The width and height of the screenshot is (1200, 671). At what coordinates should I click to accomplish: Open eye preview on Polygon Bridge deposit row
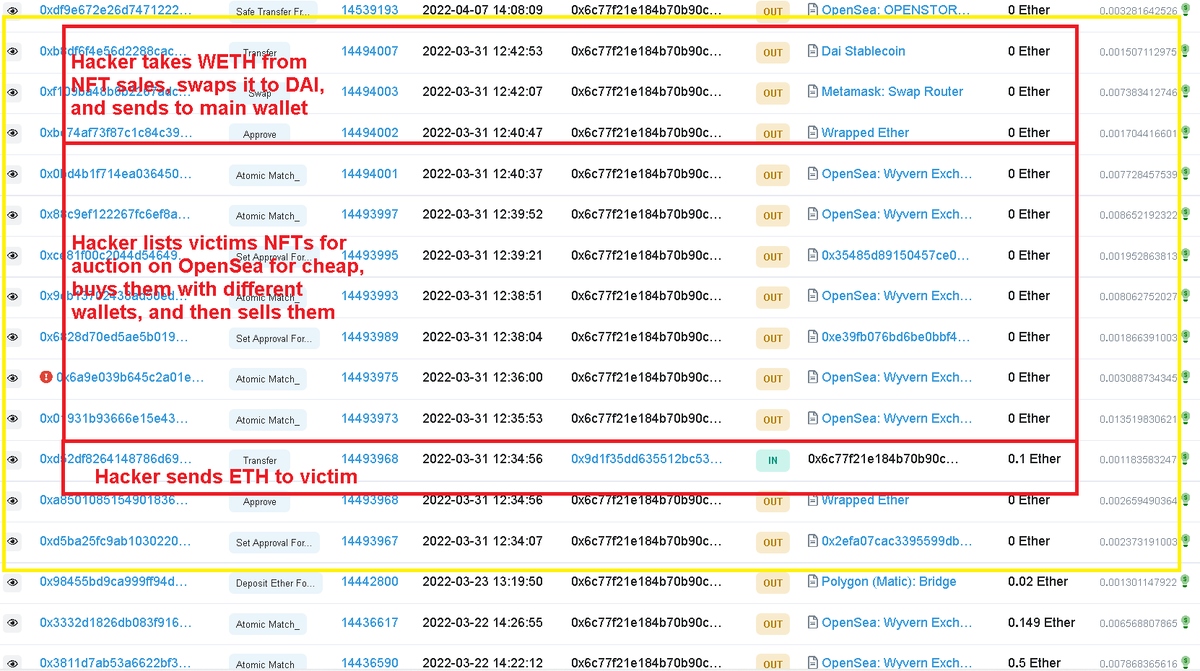coord(13,582)
